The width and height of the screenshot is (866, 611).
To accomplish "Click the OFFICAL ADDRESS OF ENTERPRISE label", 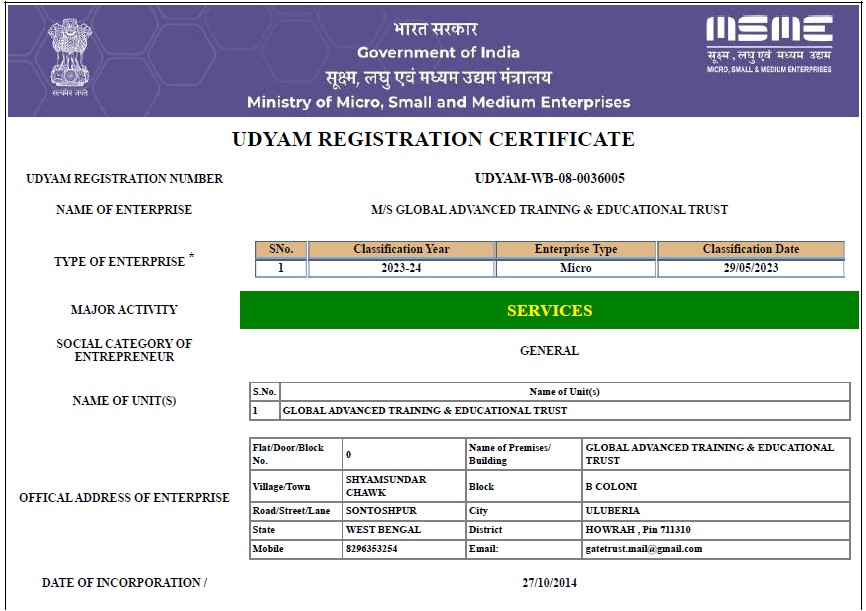I will point(124,498).
